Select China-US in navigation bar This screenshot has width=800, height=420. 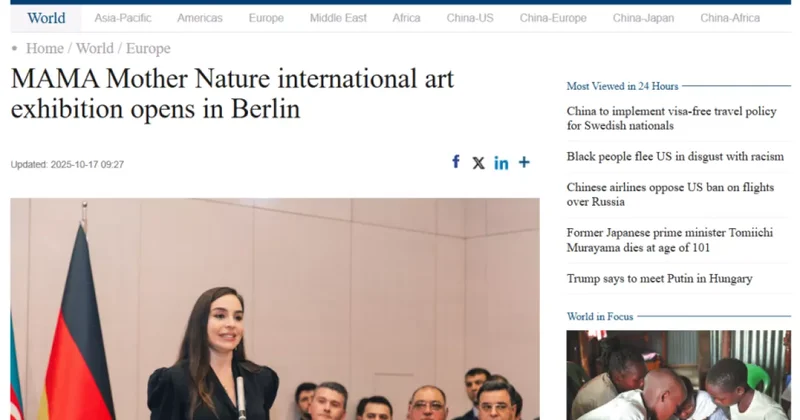tap(470, 18)
